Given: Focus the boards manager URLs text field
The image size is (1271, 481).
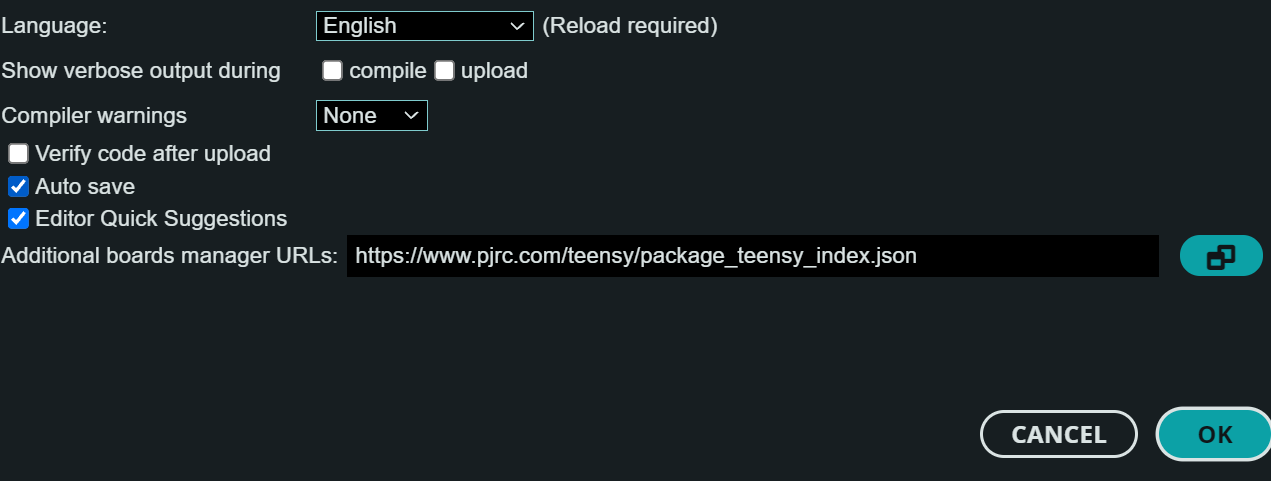Looking at the screenshot, I should 752,256.
